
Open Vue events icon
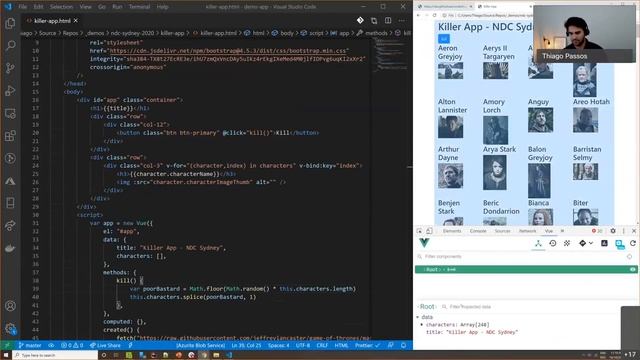pos(567,244)
